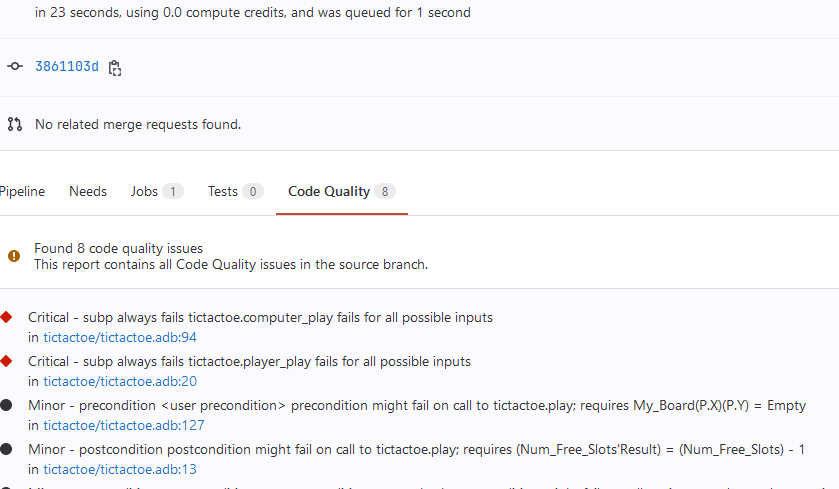Click the minor circle icon for postcondition issue
Image resolution: width=839 pixels, height=489 pixels.
coord(6,449)
